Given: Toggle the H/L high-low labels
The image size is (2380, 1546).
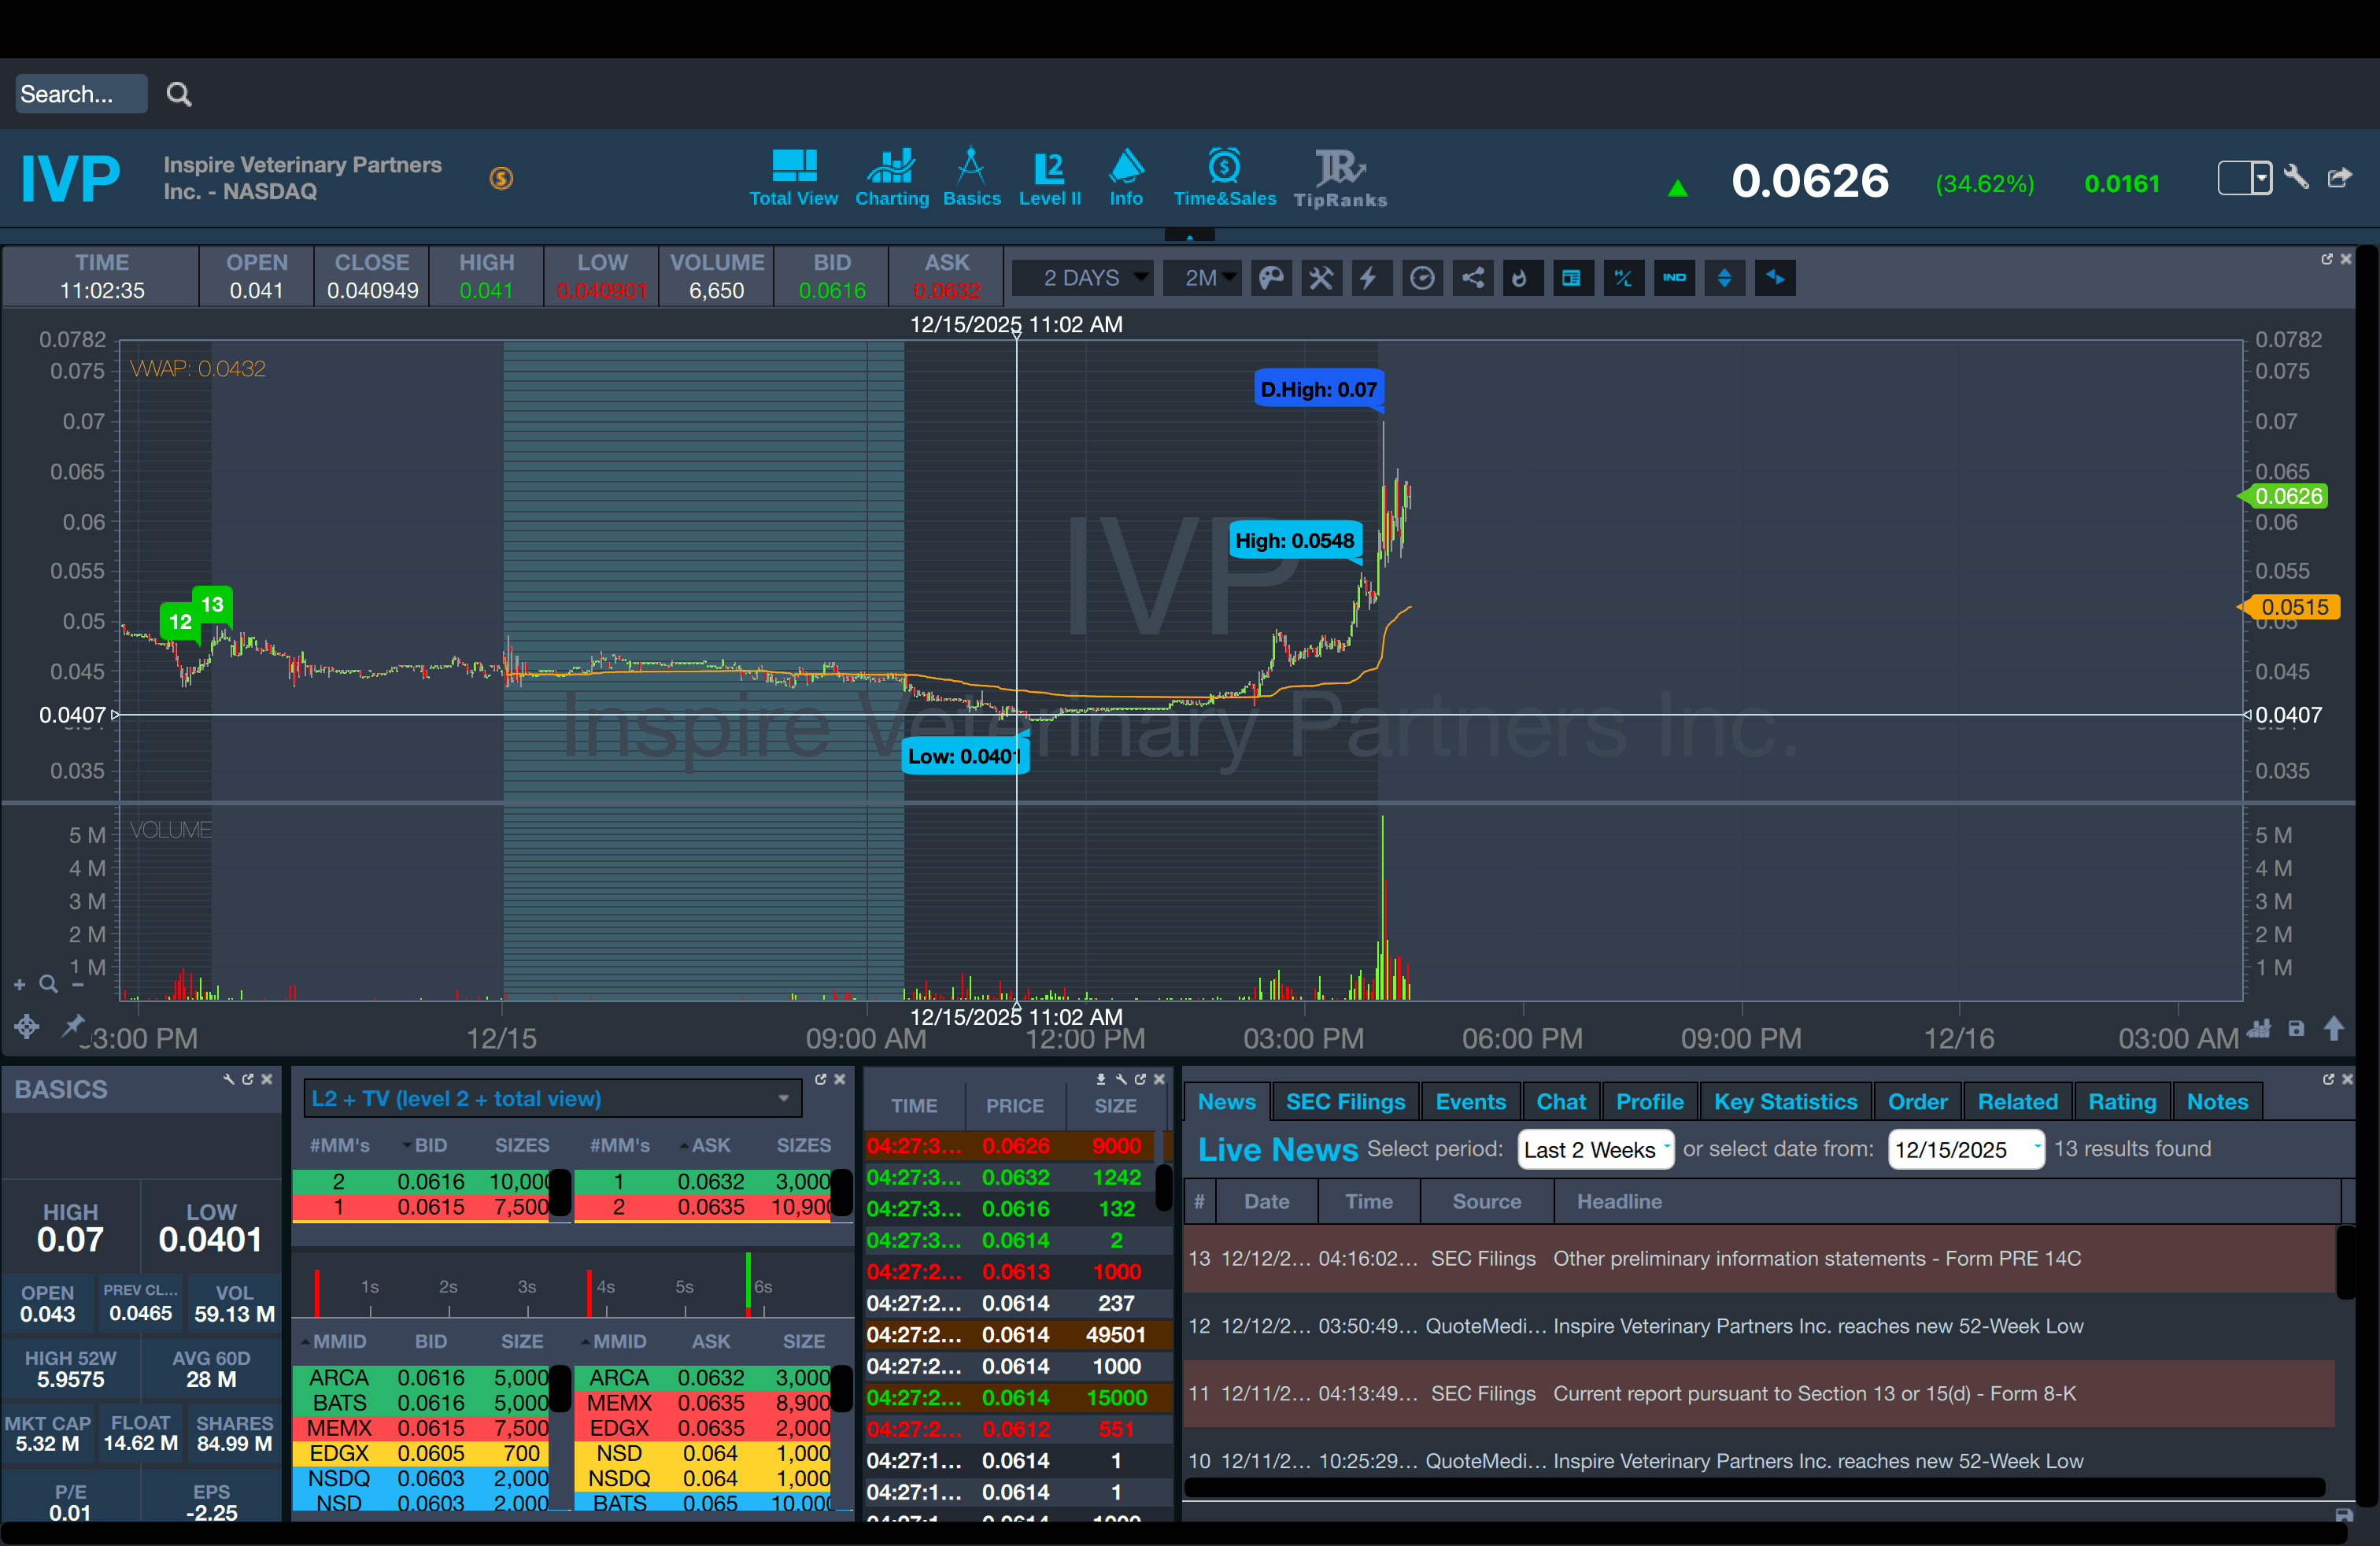Looking at the screenshot, I should [1623, 278].
